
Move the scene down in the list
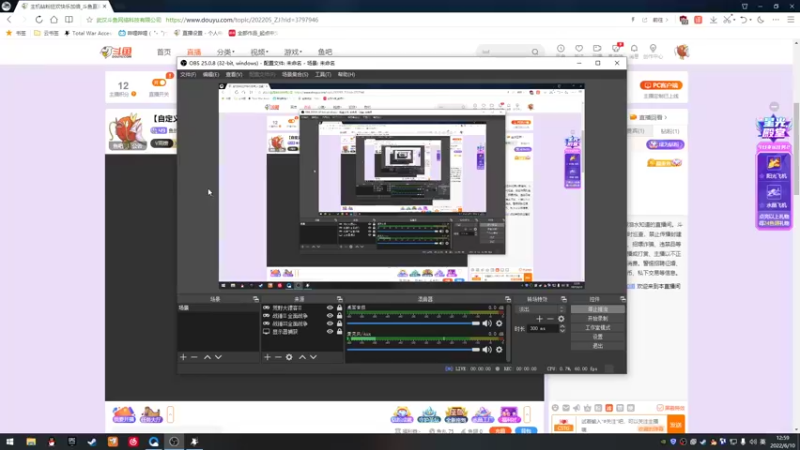coord(218,357)
